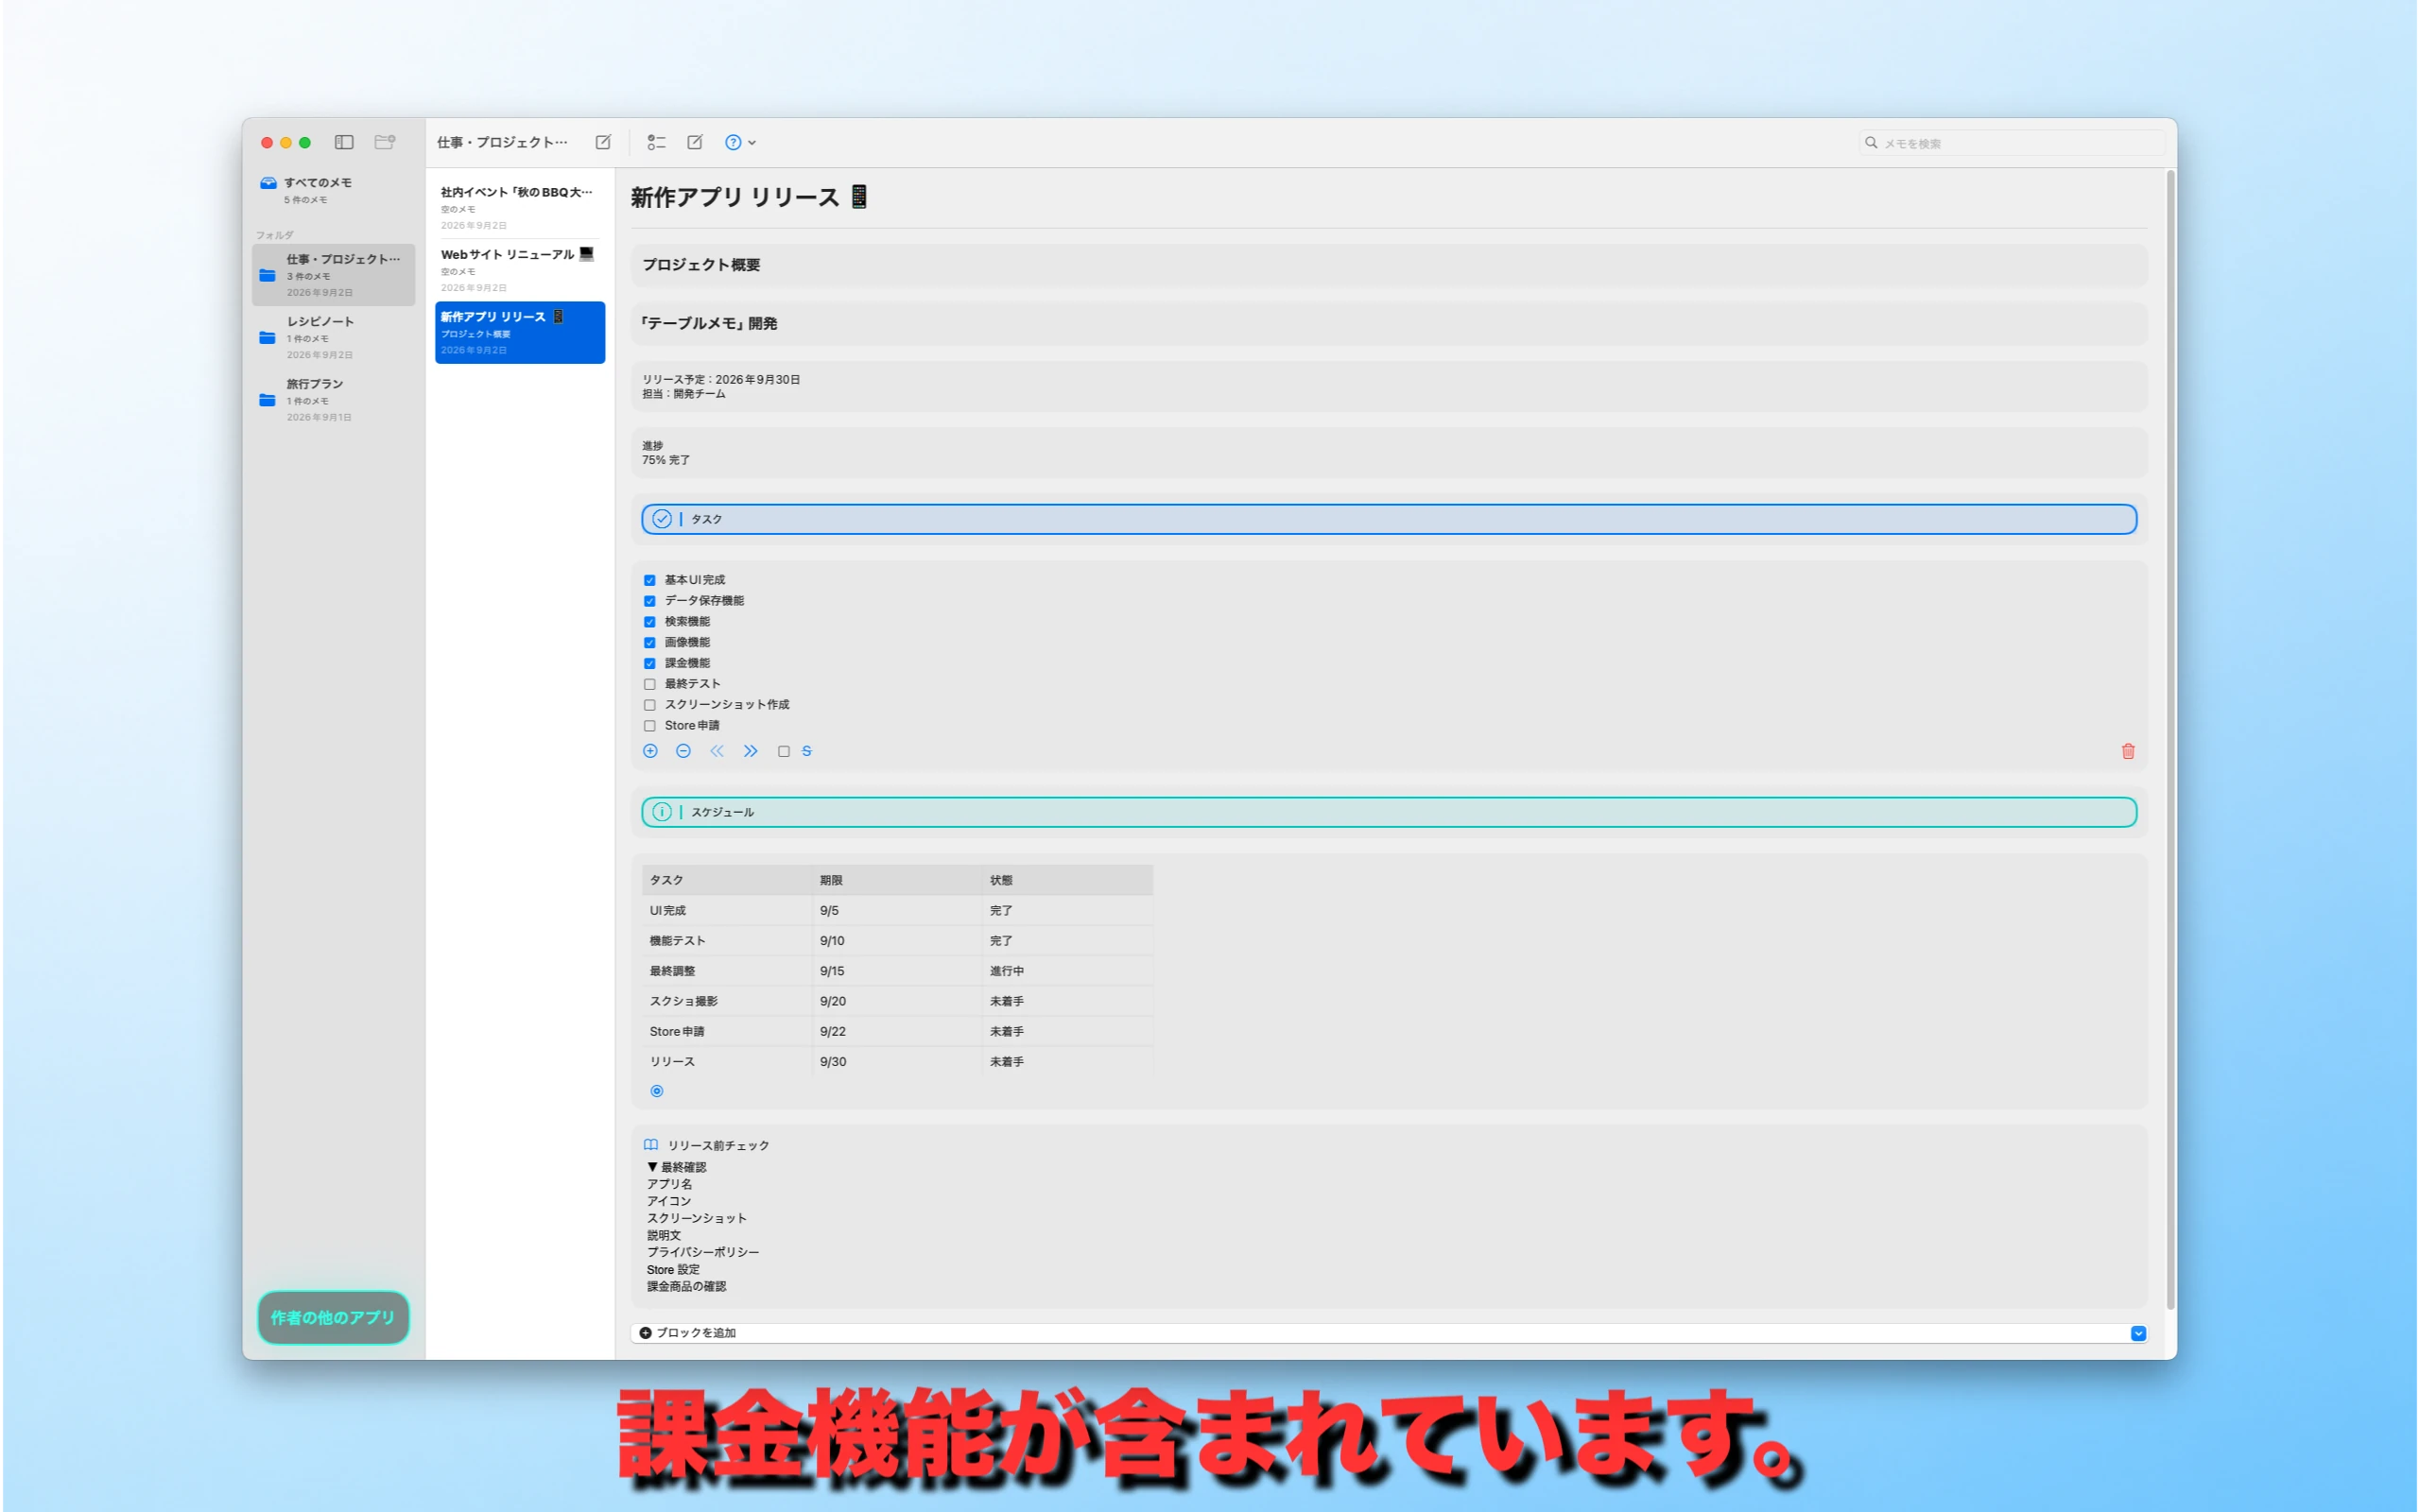Click the 課金商品の確認 list item
The width and height of the screenshot is (2420, 1512).
click(687, 1286)
